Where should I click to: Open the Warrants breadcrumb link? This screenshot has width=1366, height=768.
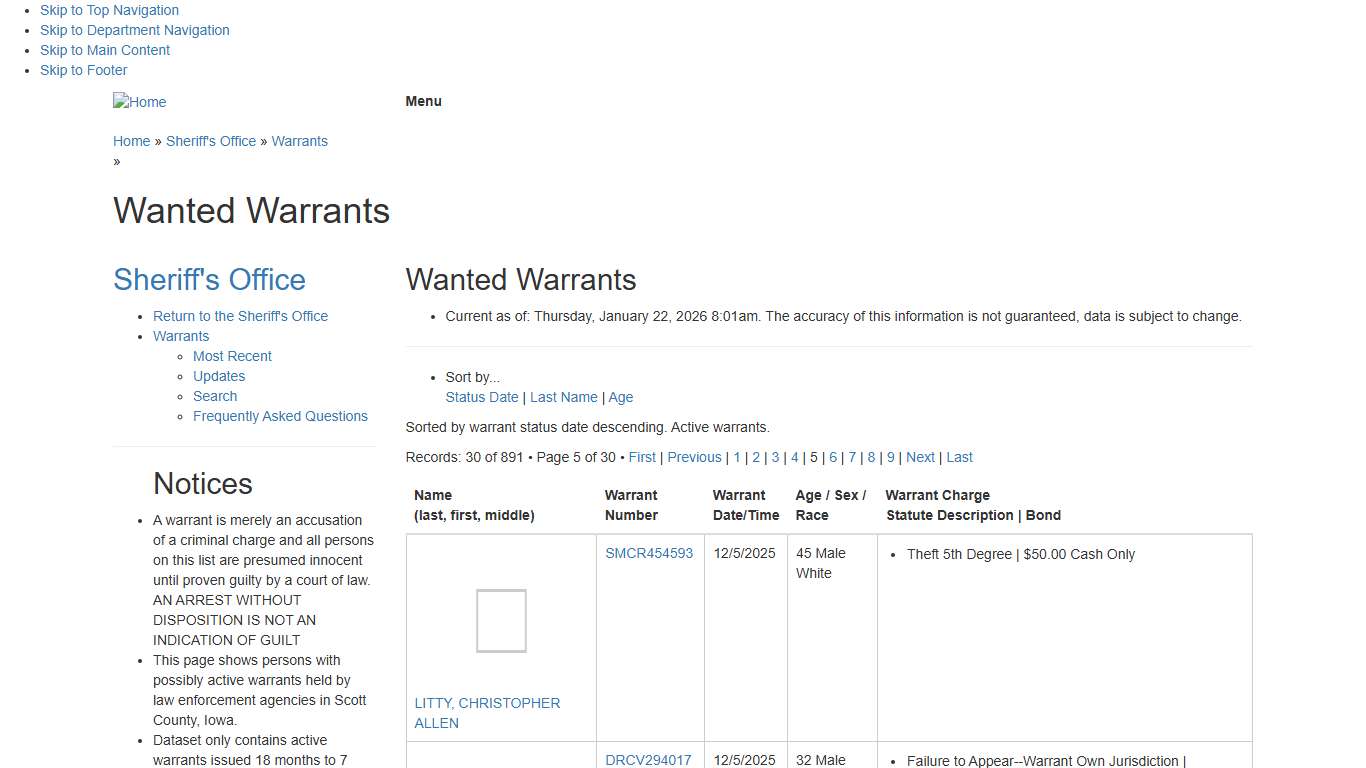[299, 141]
